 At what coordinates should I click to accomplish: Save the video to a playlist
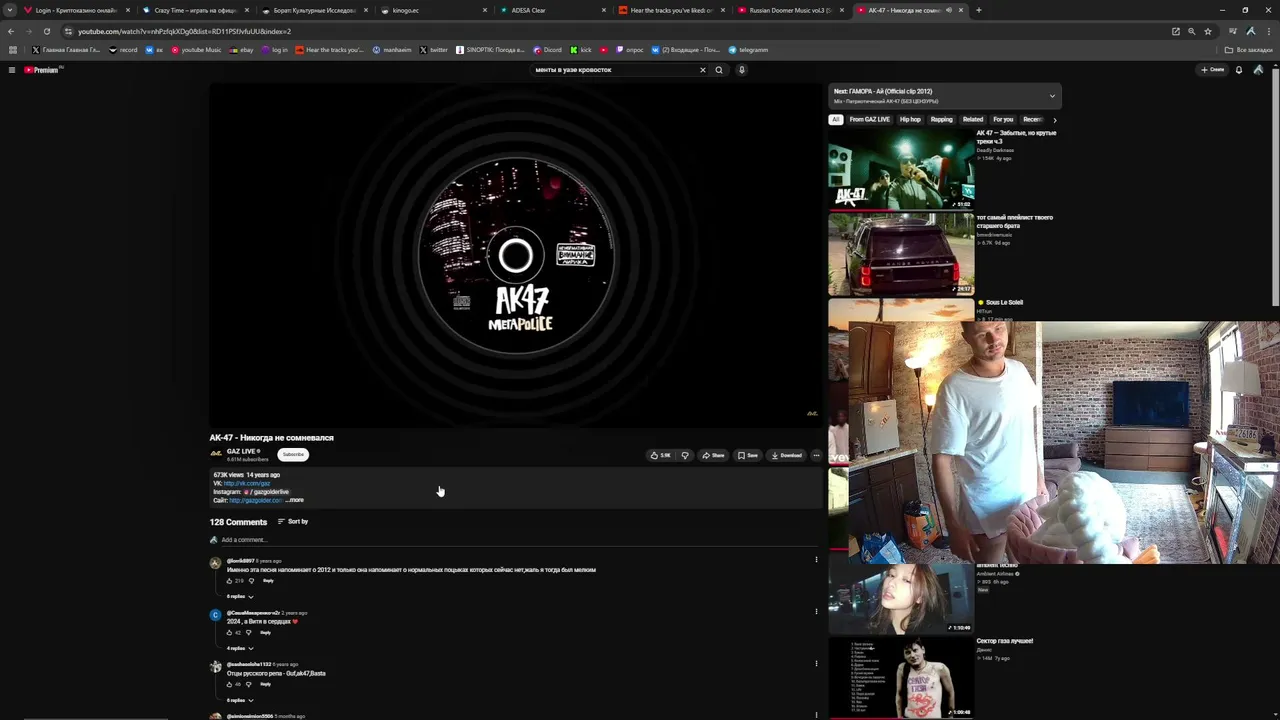pos(747,455)
